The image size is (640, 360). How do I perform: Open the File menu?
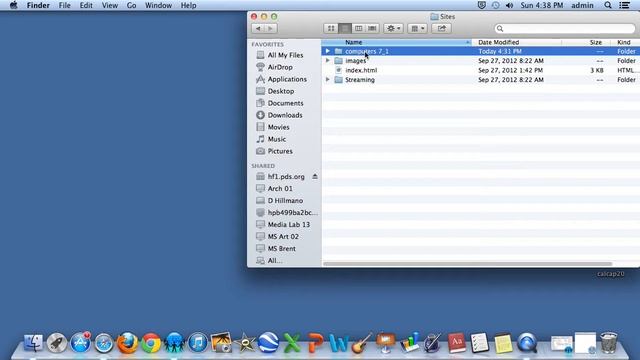tap(64, 5)
